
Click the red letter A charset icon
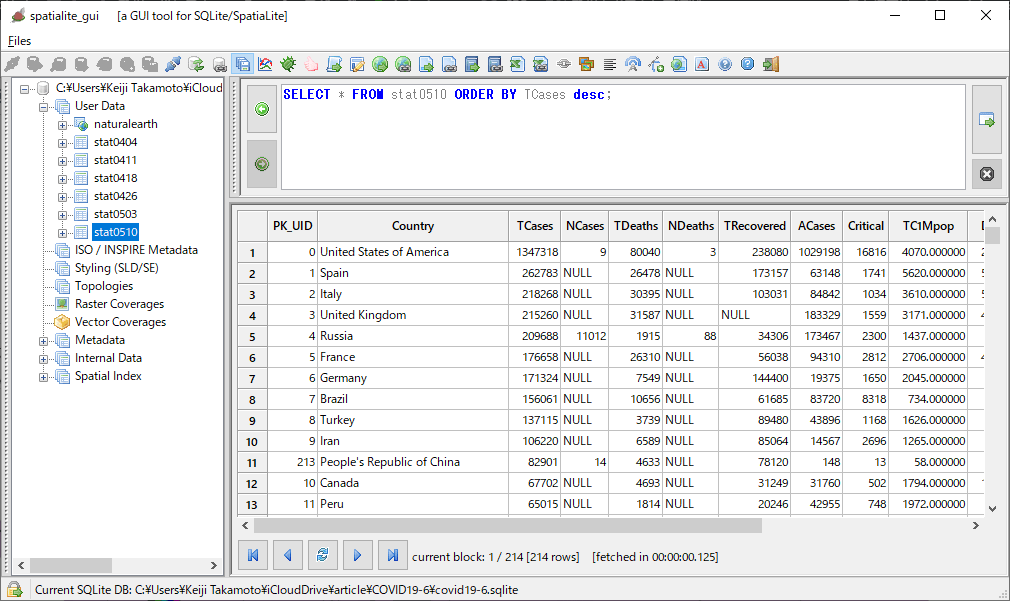[702, 64]
